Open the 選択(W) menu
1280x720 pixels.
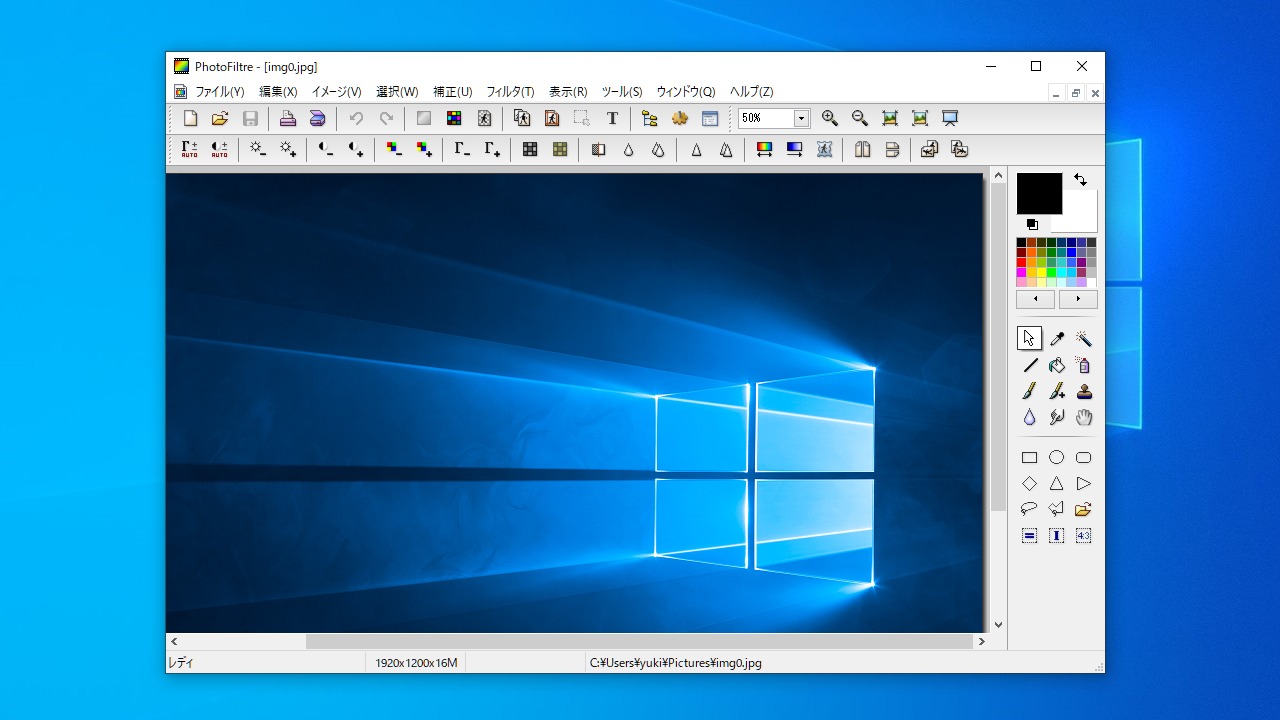397,92
